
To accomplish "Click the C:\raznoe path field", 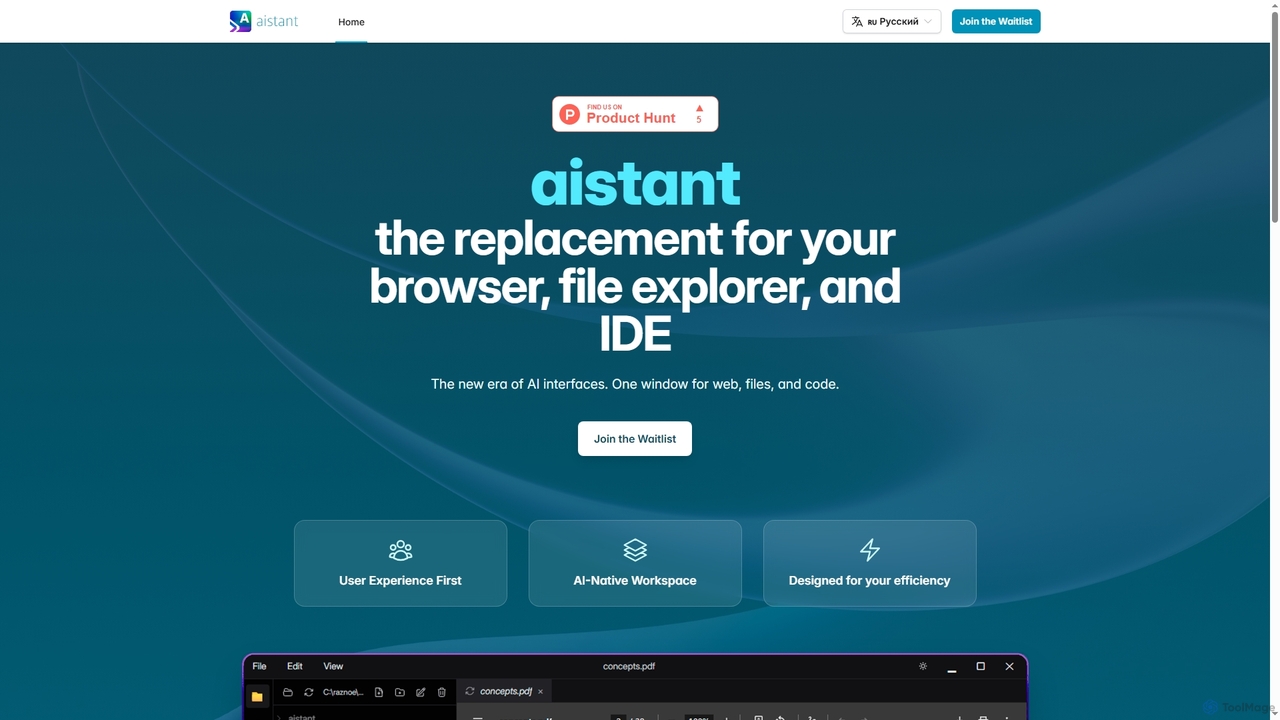I will 343,692.
